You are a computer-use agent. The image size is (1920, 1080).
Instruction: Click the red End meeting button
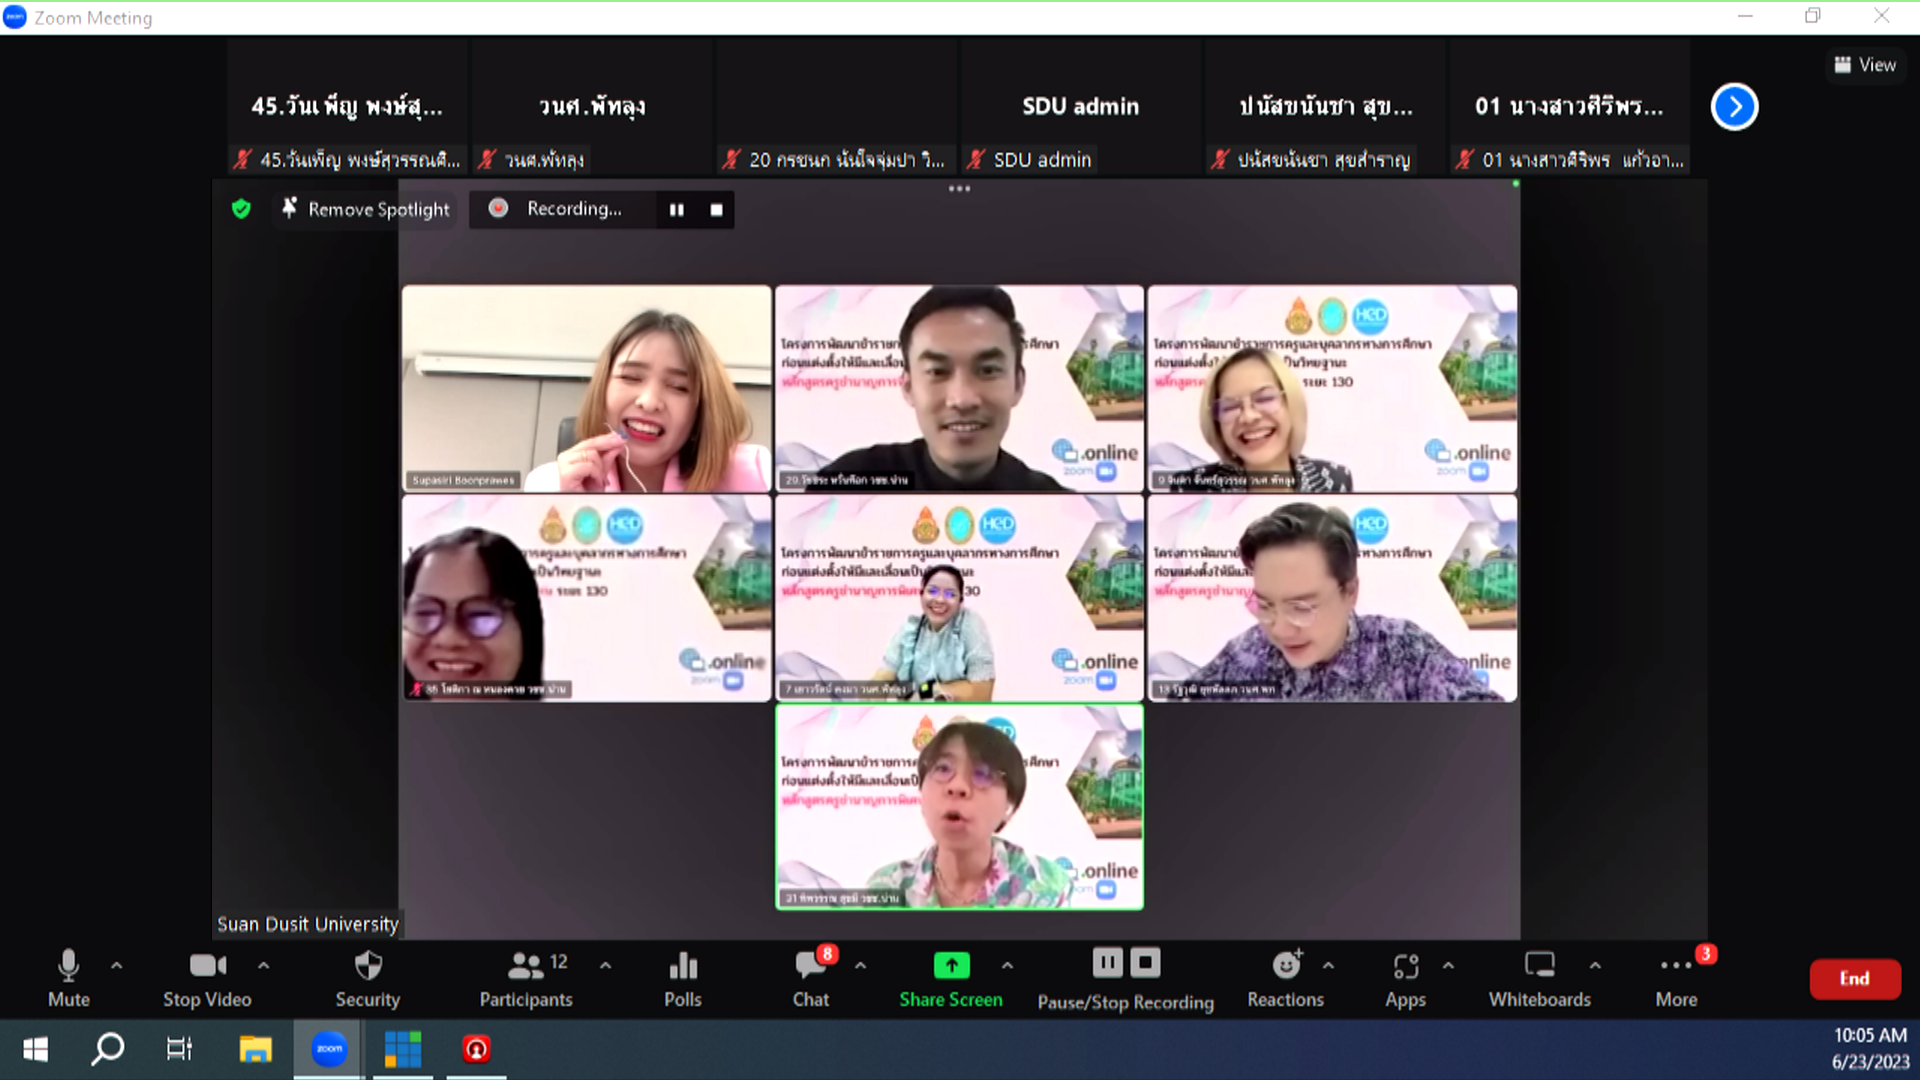(1854, 979)
